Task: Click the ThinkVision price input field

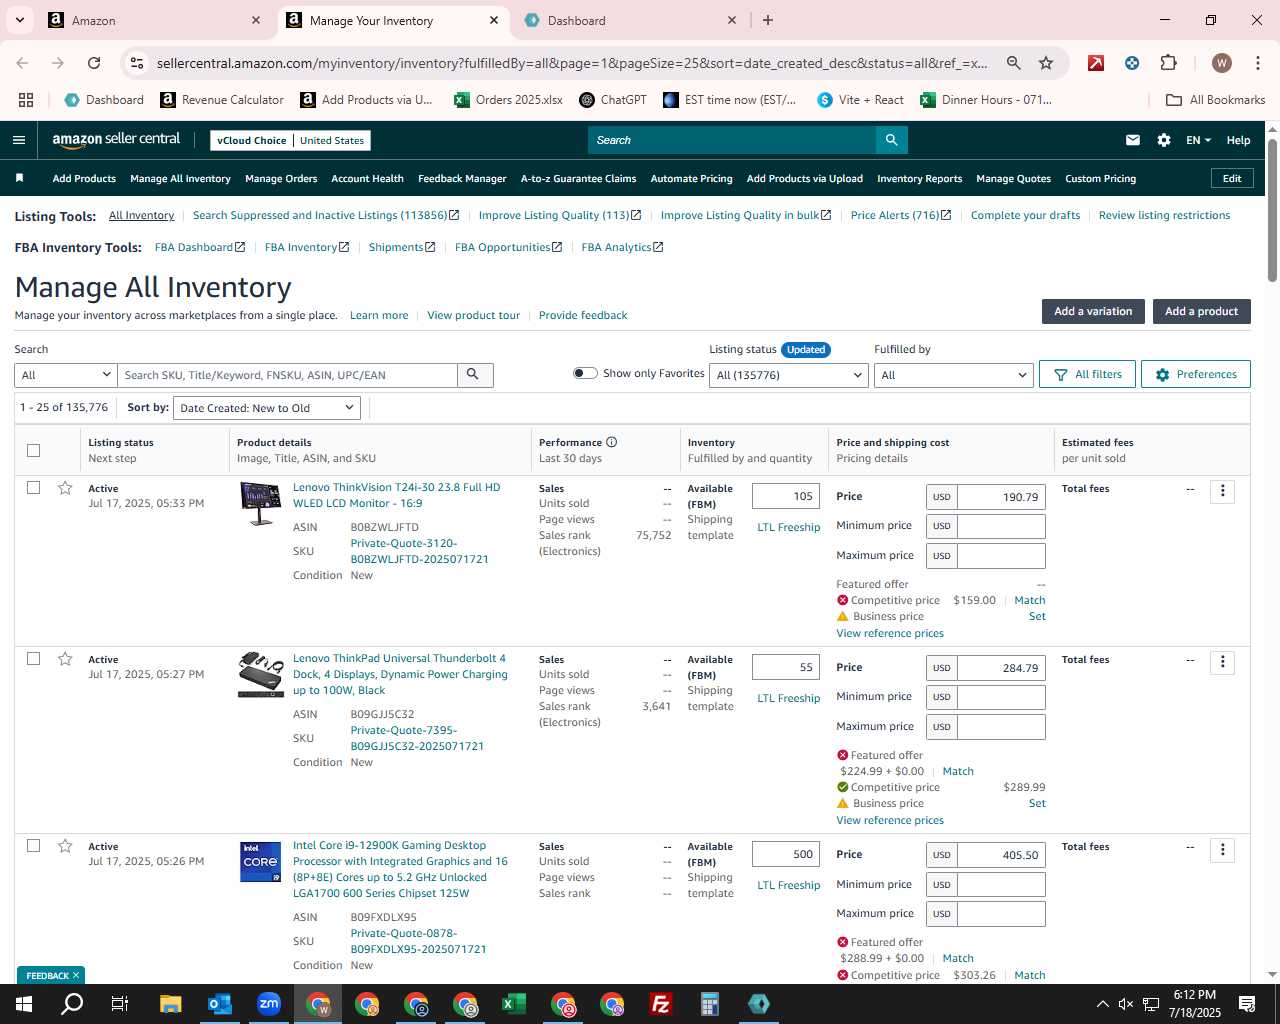Action: pyautogui.click(x=1001, y=497)
